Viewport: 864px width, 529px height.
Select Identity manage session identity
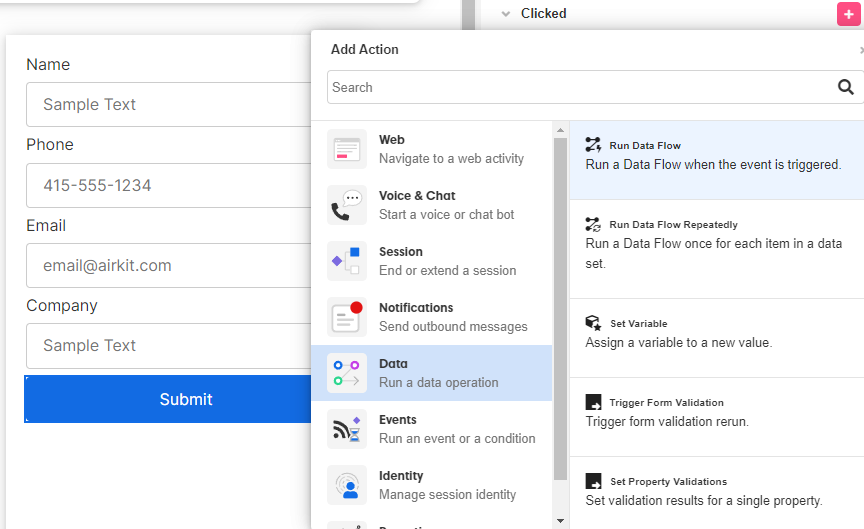click(431, 485)
